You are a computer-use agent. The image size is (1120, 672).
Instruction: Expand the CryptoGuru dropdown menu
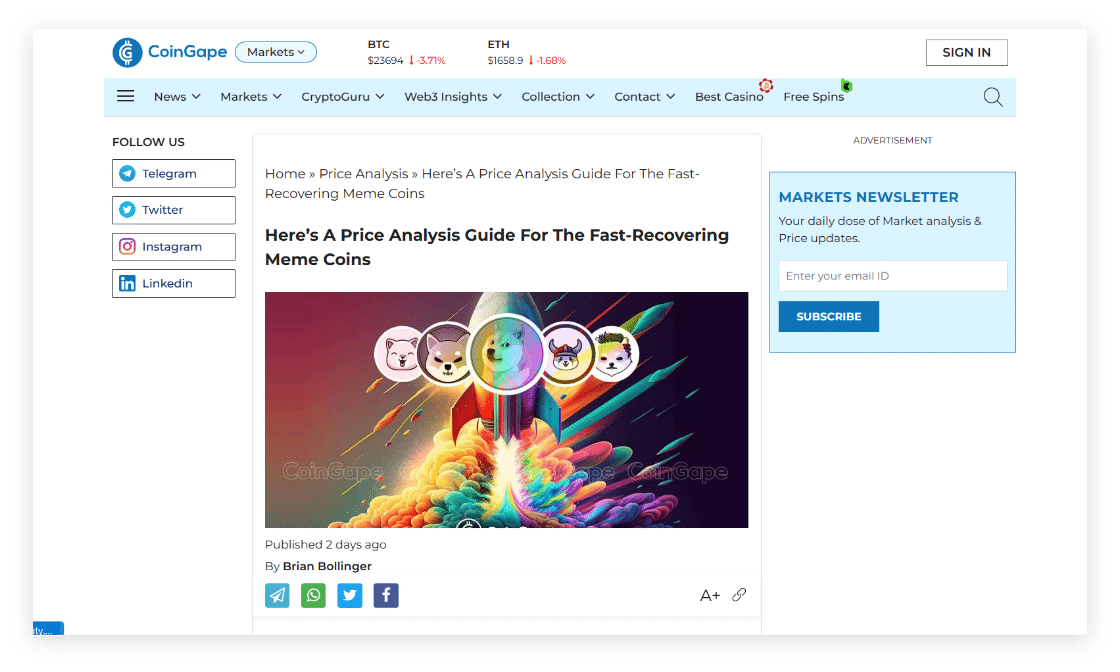click(343, 96)
